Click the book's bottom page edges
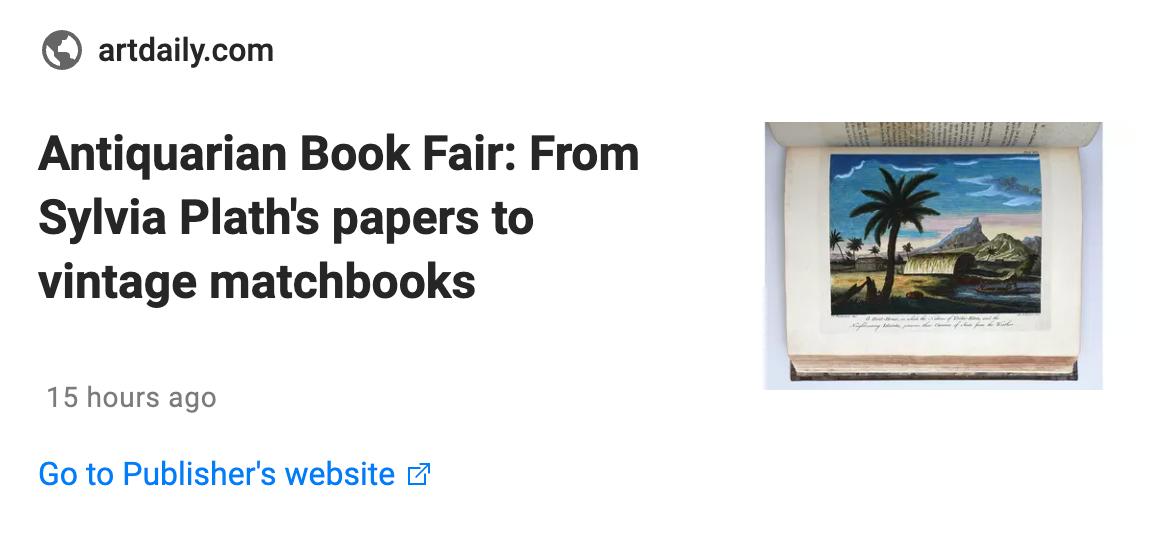The height and width of the screenshot is (546, 1168). click(x=933, y=368)
